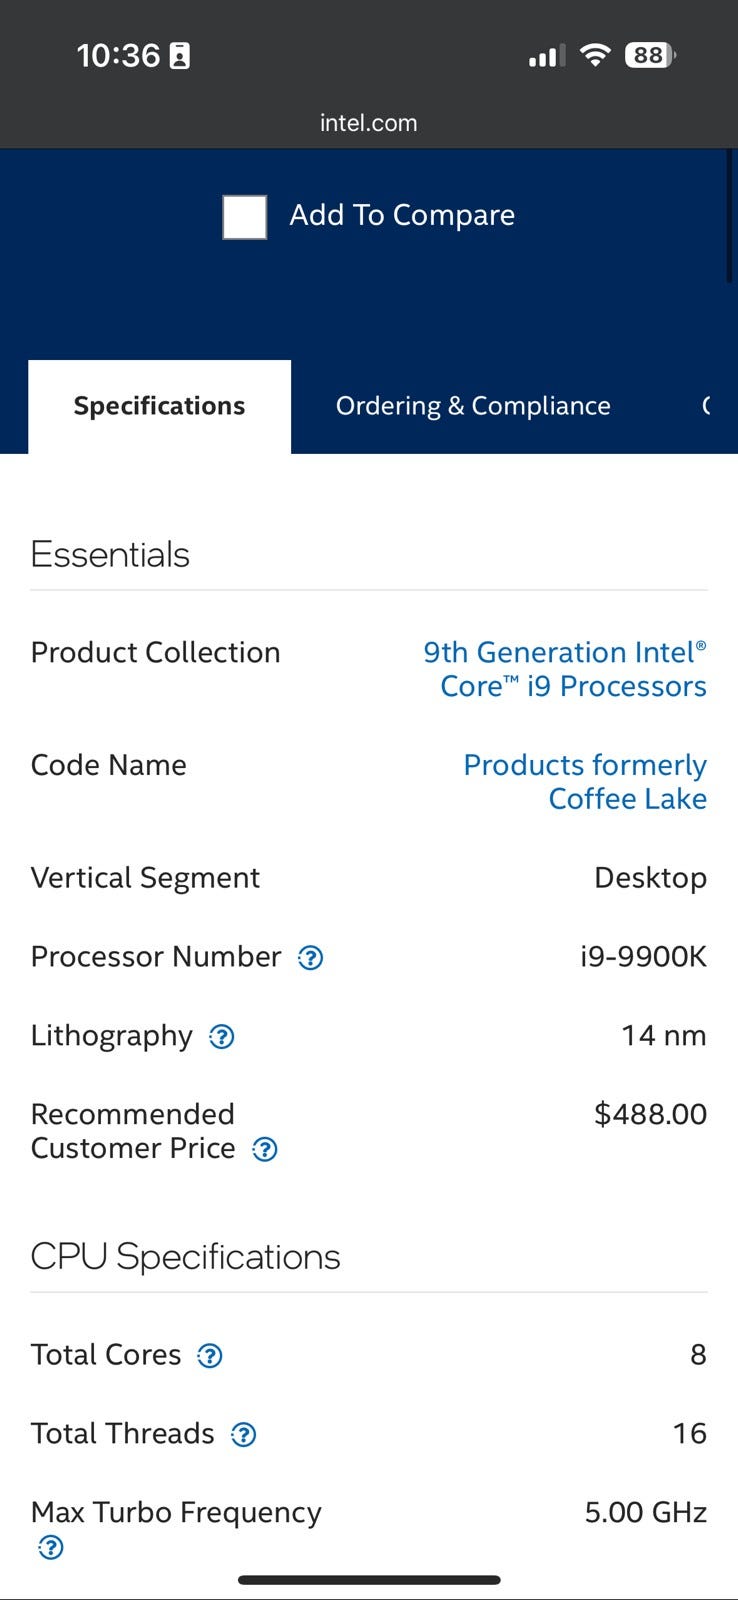Tap the battery level indicator
Image resolution: width=738 pixels, height=1600 pixels.
(x=649, y=55)
